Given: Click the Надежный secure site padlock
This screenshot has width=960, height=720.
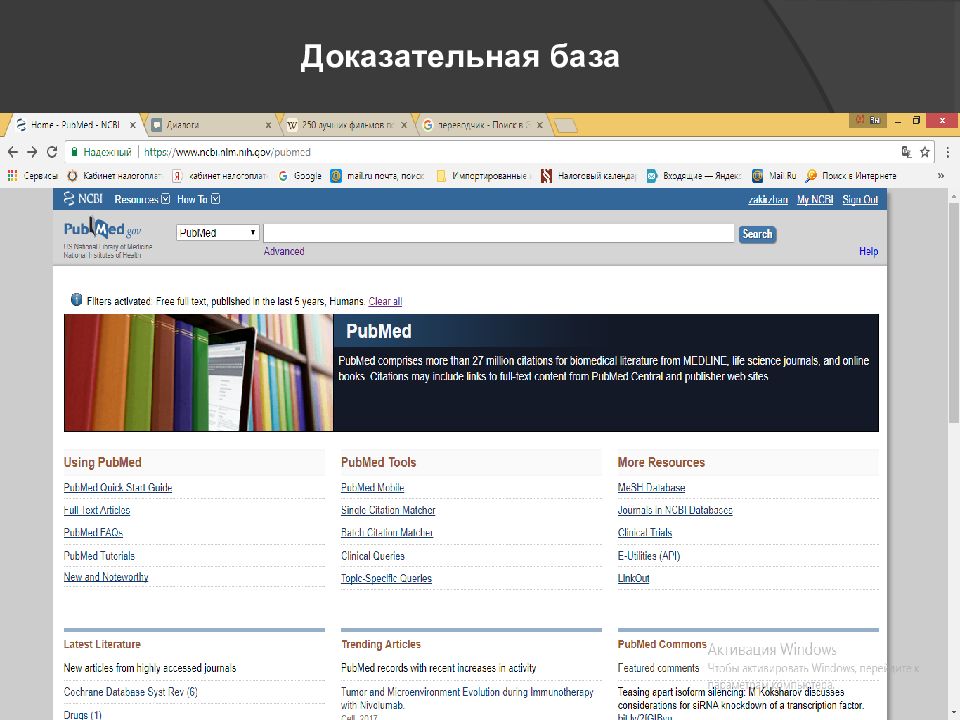Looking at the screenshot, I should [x=74, y=152].
